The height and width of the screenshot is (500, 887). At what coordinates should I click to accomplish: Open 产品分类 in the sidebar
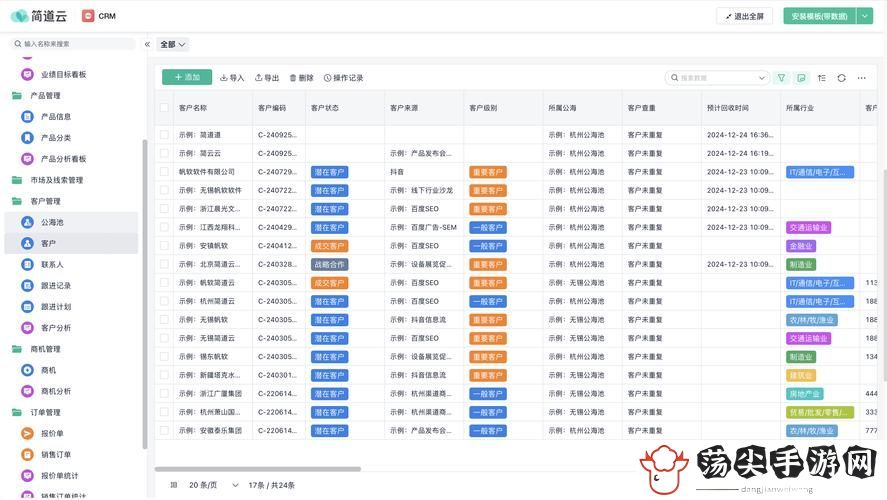tap(55, 137)
